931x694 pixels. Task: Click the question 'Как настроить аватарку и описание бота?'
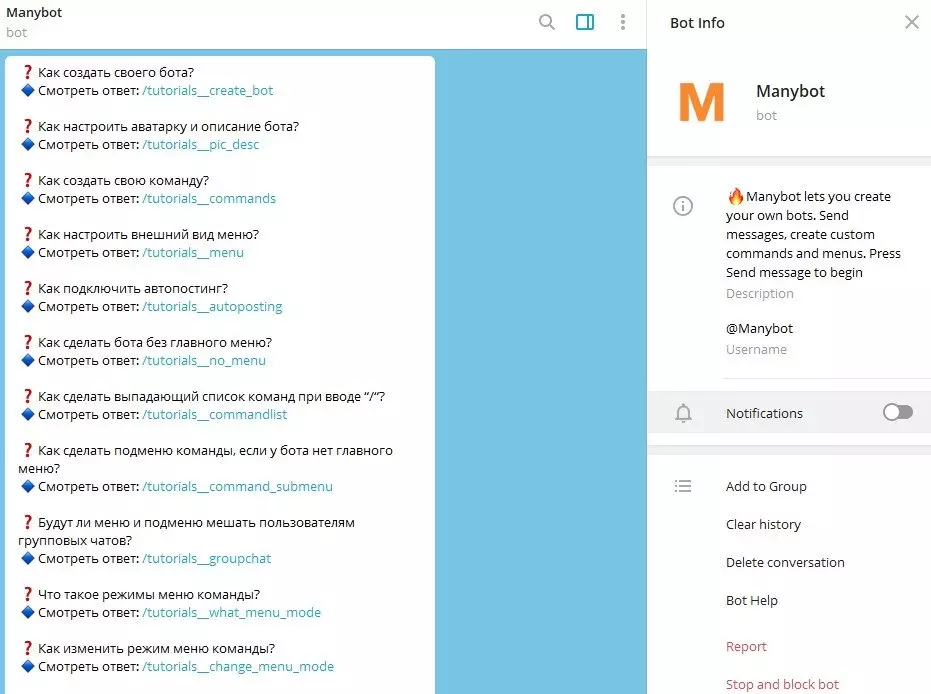[x=169, y=126]
